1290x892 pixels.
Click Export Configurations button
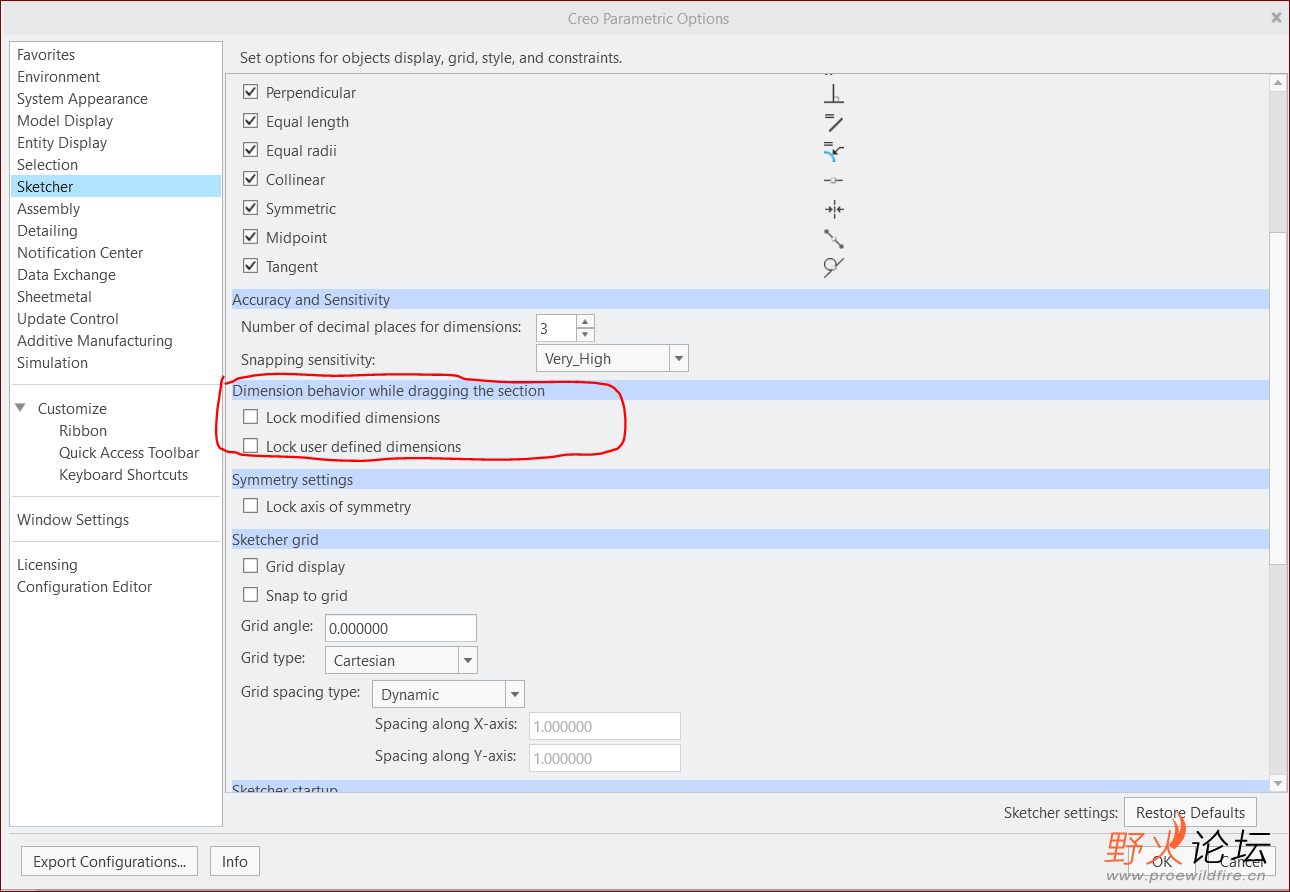109,862
